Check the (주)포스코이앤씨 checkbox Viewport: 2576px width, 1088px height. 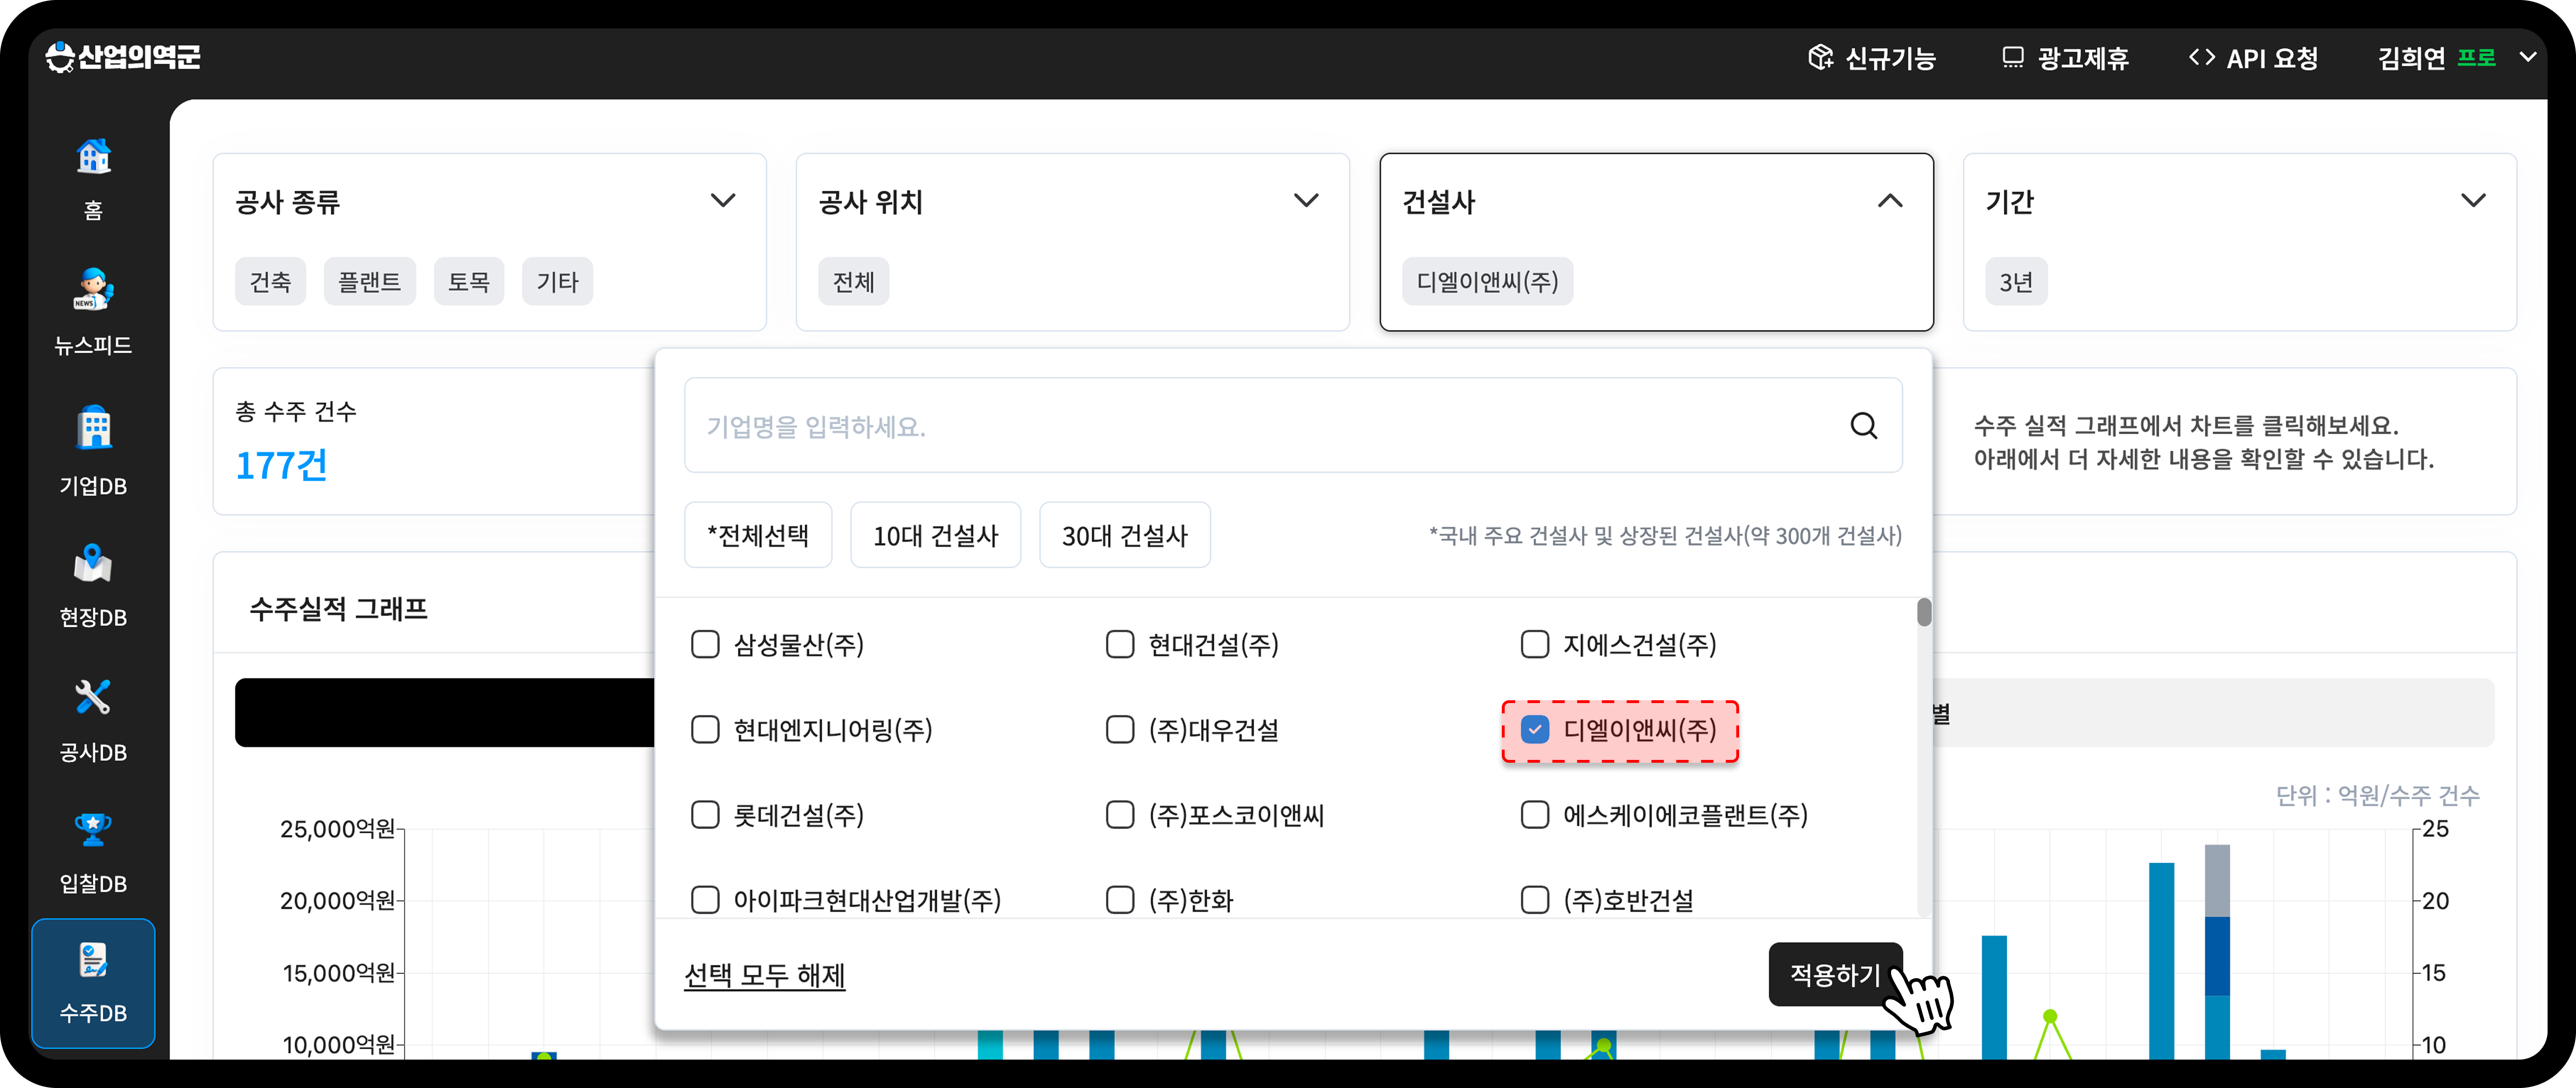1120,814
